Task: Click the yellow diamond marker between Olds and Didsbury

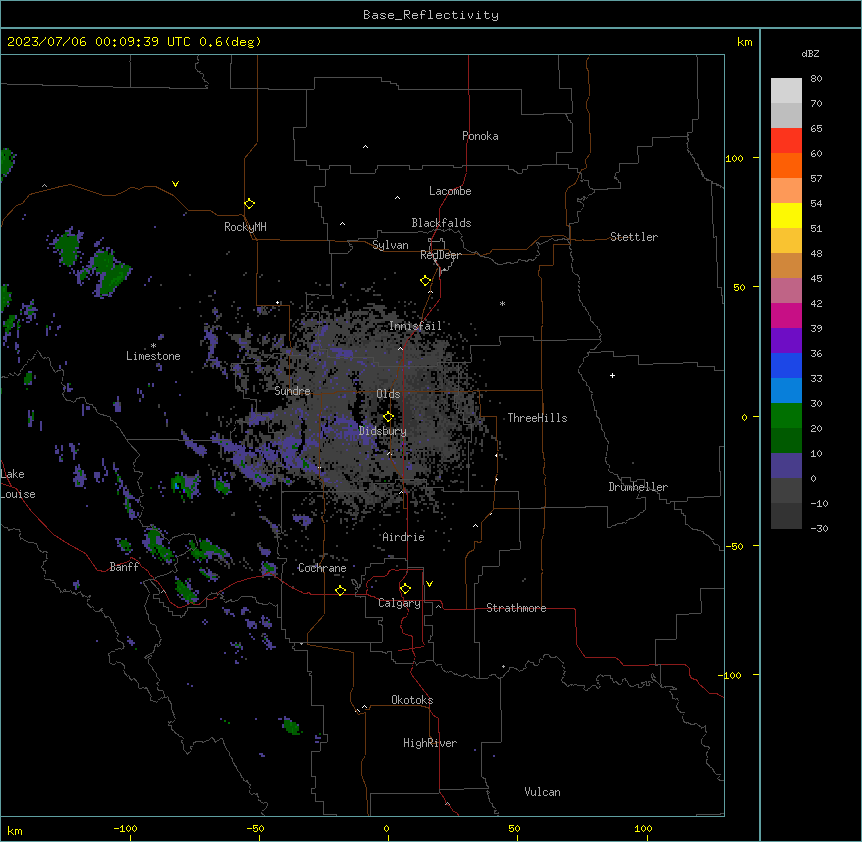Action: [388, 417]
